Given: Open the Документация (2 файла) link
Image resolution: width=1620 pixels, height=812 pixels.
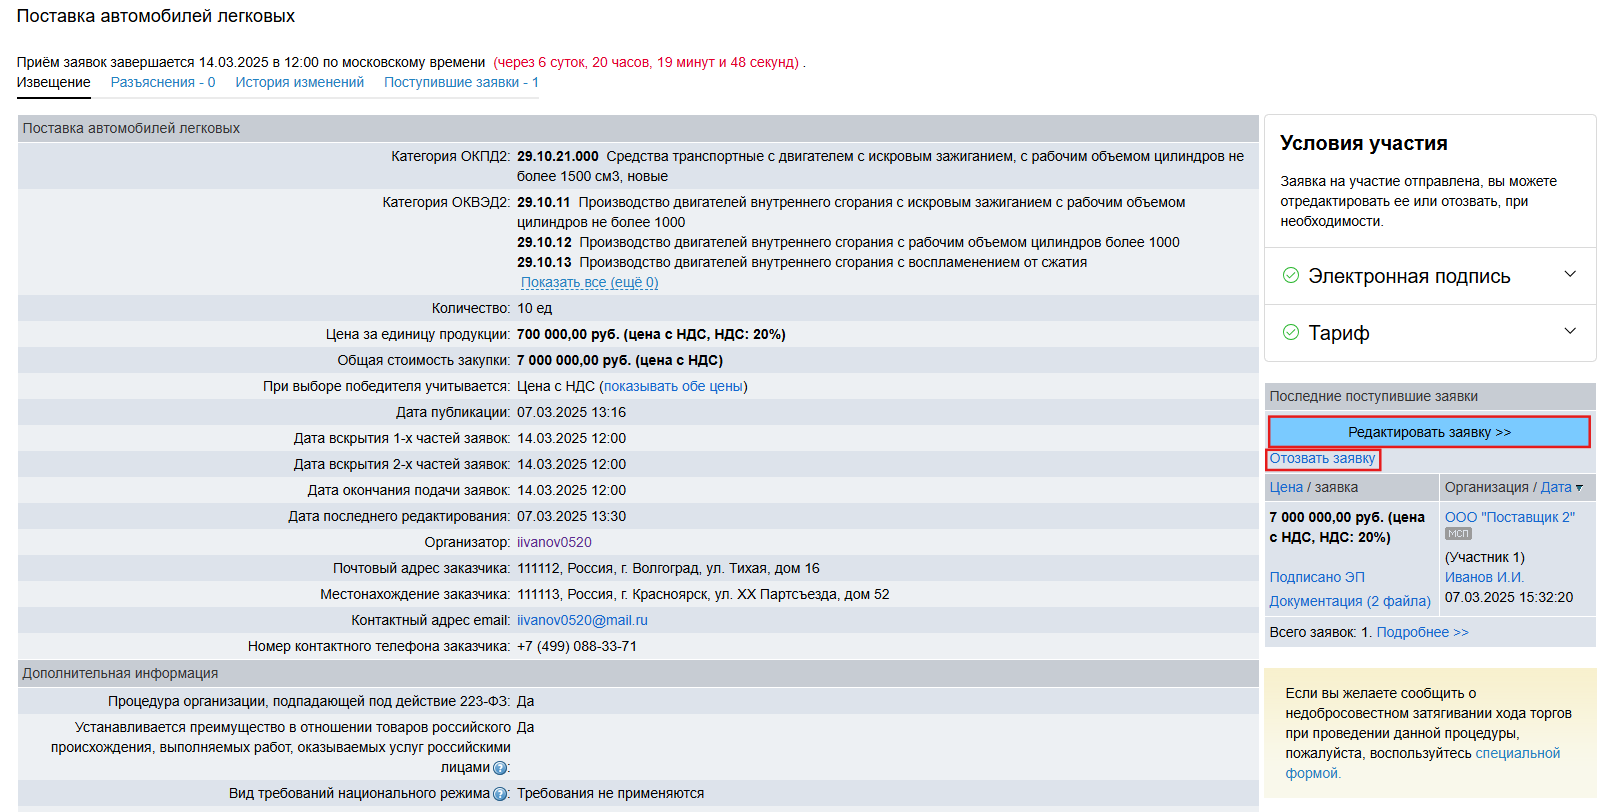Looking at the screenshot, I should click(1349, 601).
